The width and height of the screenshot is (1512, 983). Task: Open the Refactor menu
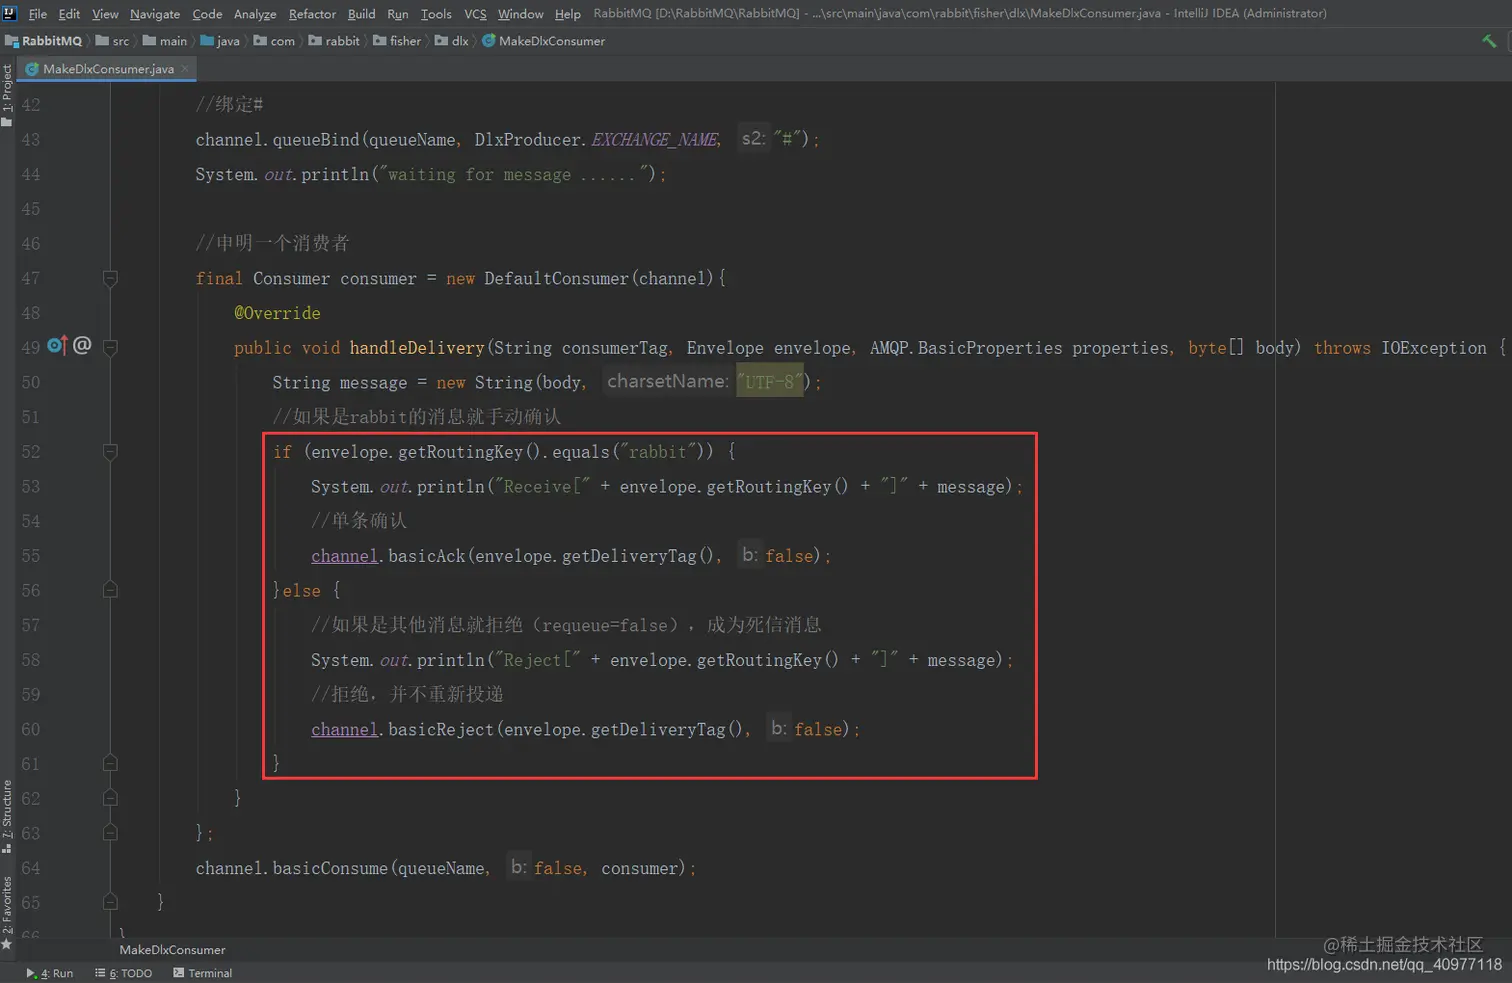pos(312,14)
